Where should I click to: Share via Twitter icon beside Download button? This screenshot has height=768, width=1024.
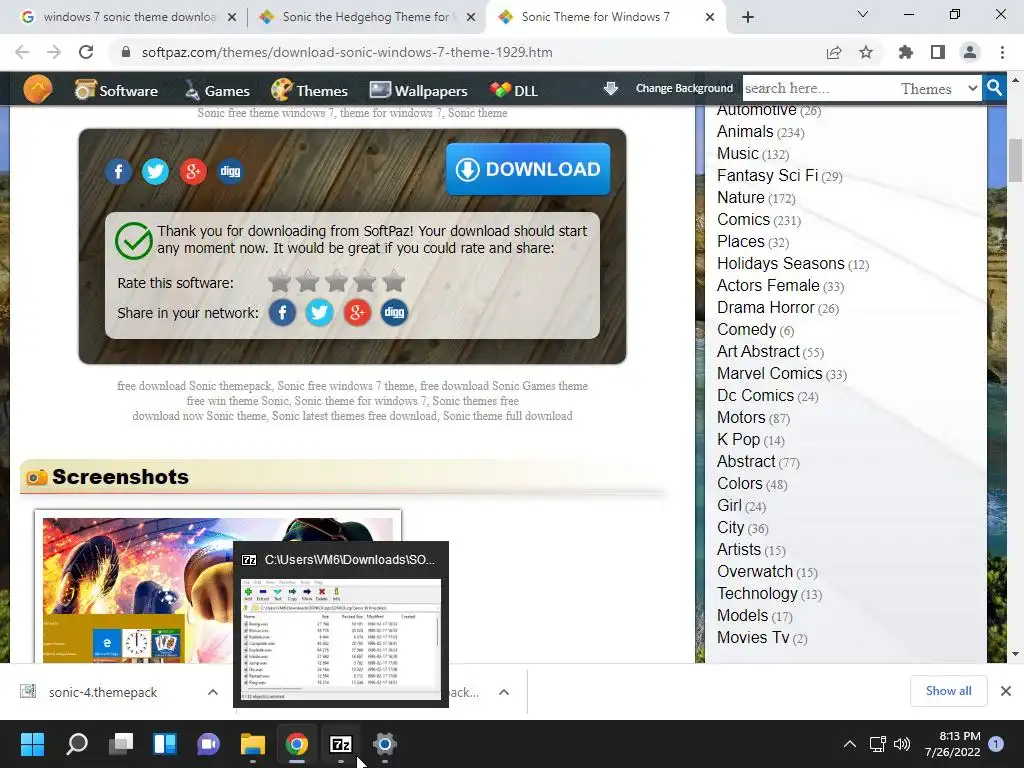click(155, 172)
